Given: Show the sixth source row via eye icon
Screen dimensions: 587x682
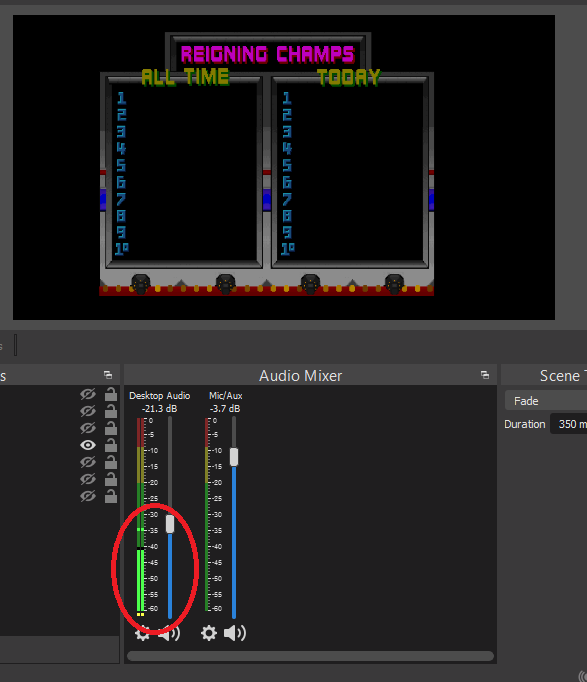Looking at the screenshot, I should [x=88, y=479].
